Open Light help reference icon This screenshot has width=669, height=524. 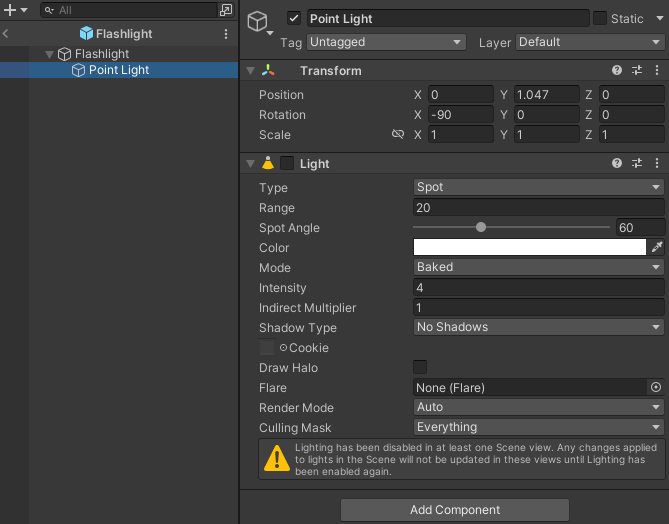click(617, 163)
